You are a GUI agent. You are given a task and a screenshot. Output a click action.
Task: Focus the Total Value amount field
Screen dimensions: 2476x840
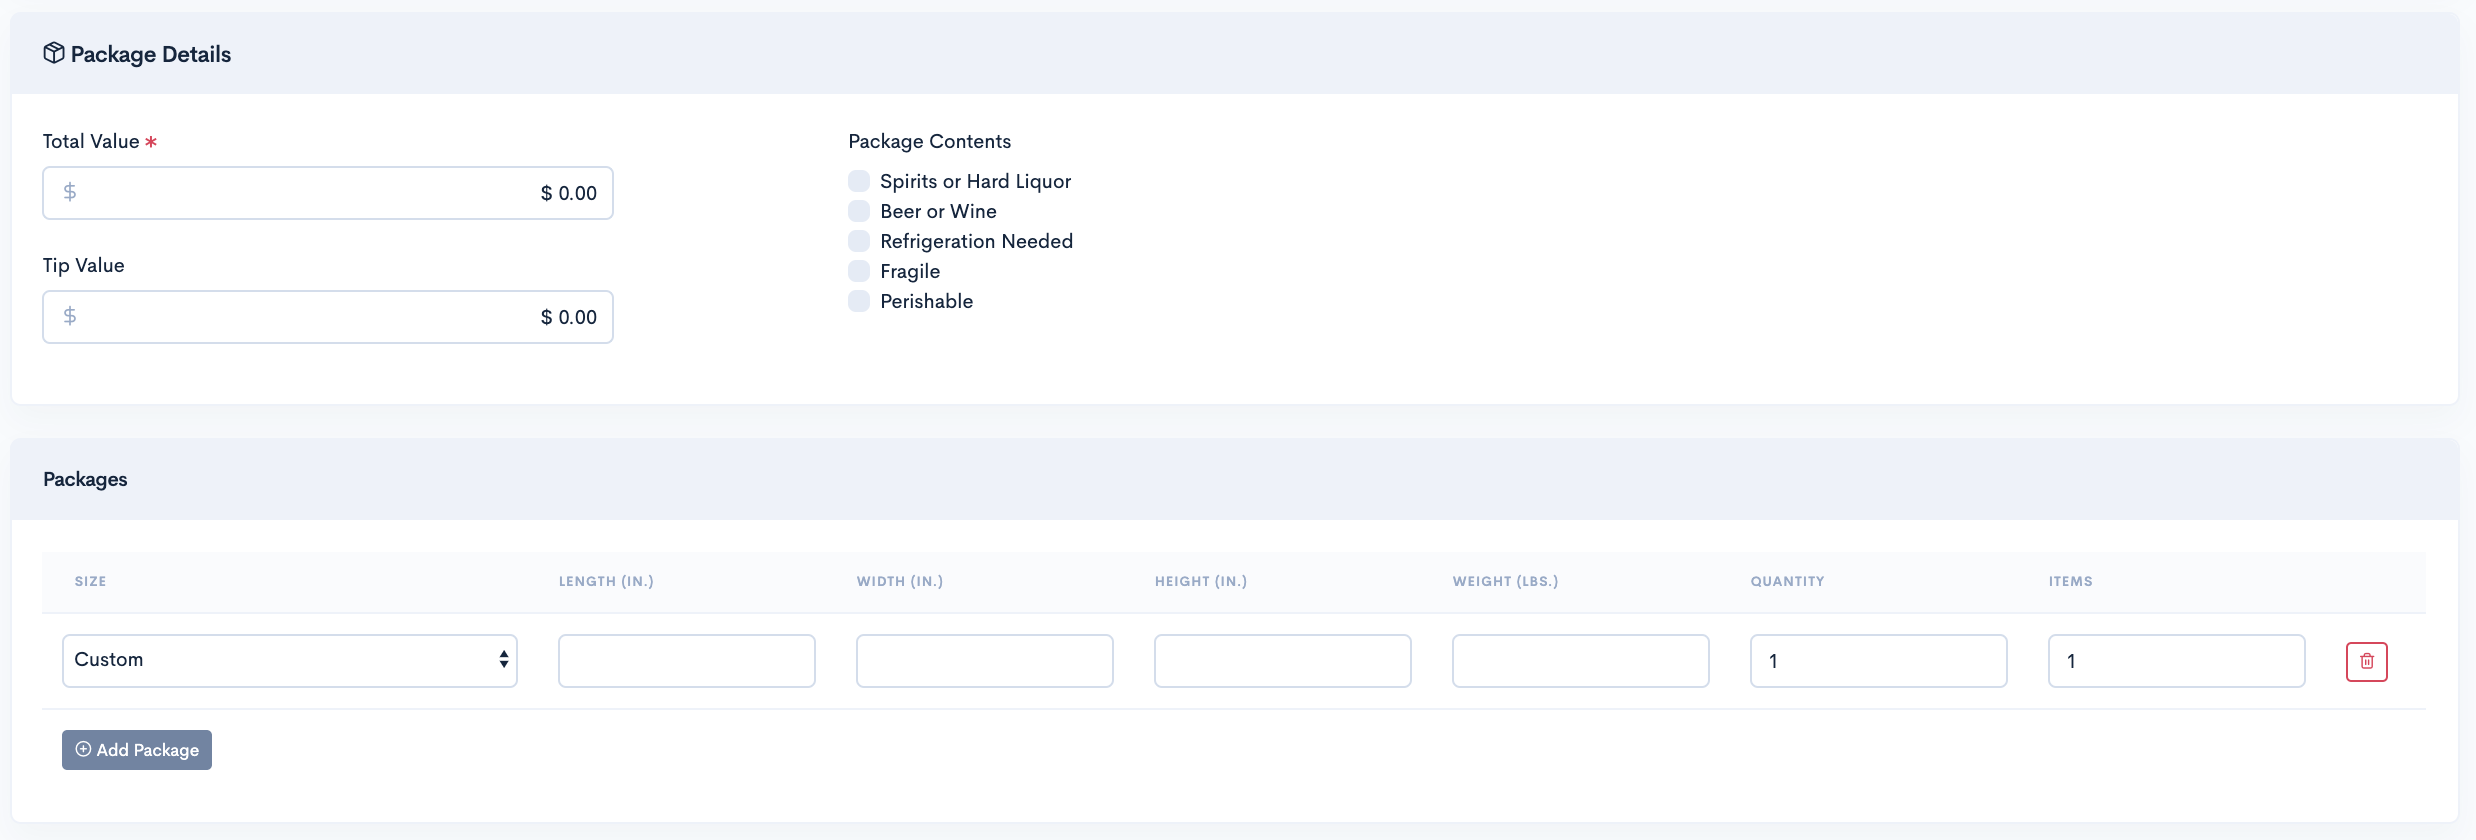tap(328, 193)
